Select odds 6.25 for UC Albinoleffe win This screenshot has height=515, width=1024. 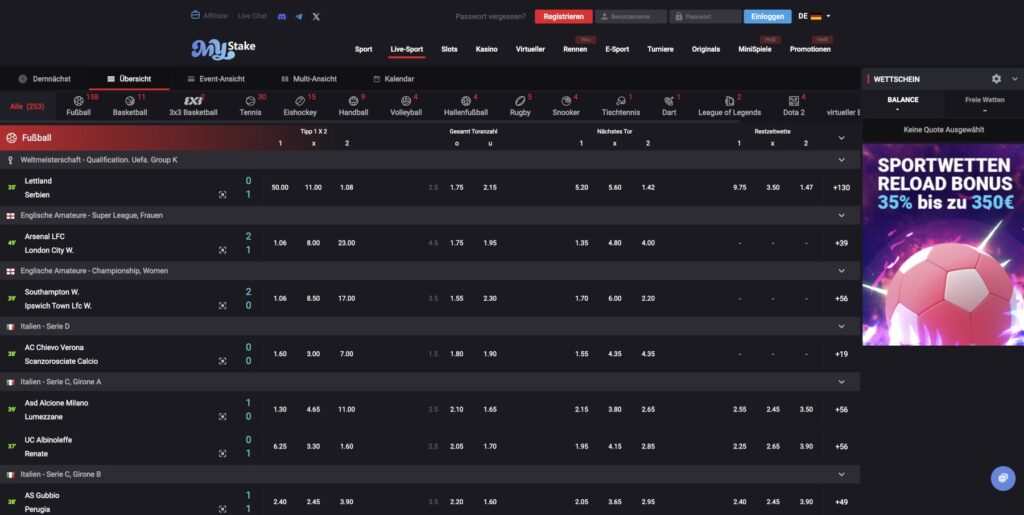[280, 446]
